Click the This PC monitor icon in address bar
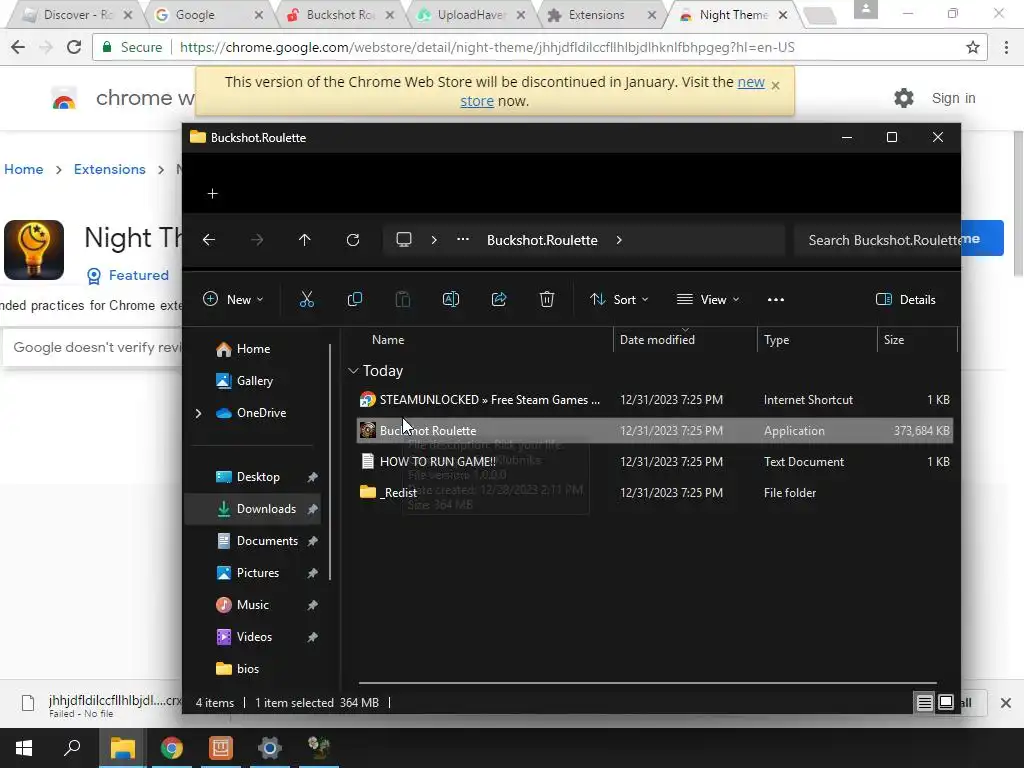 [x=404, y=240]
